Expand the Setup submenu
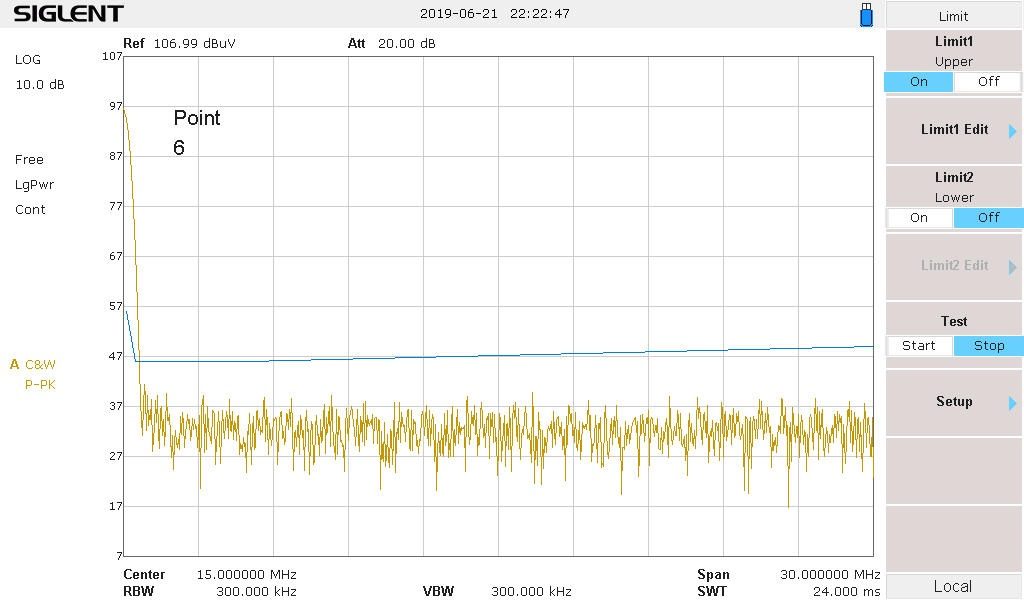Image resolution: width=1024 pixels, height=600 pixels. coord(954,402)
